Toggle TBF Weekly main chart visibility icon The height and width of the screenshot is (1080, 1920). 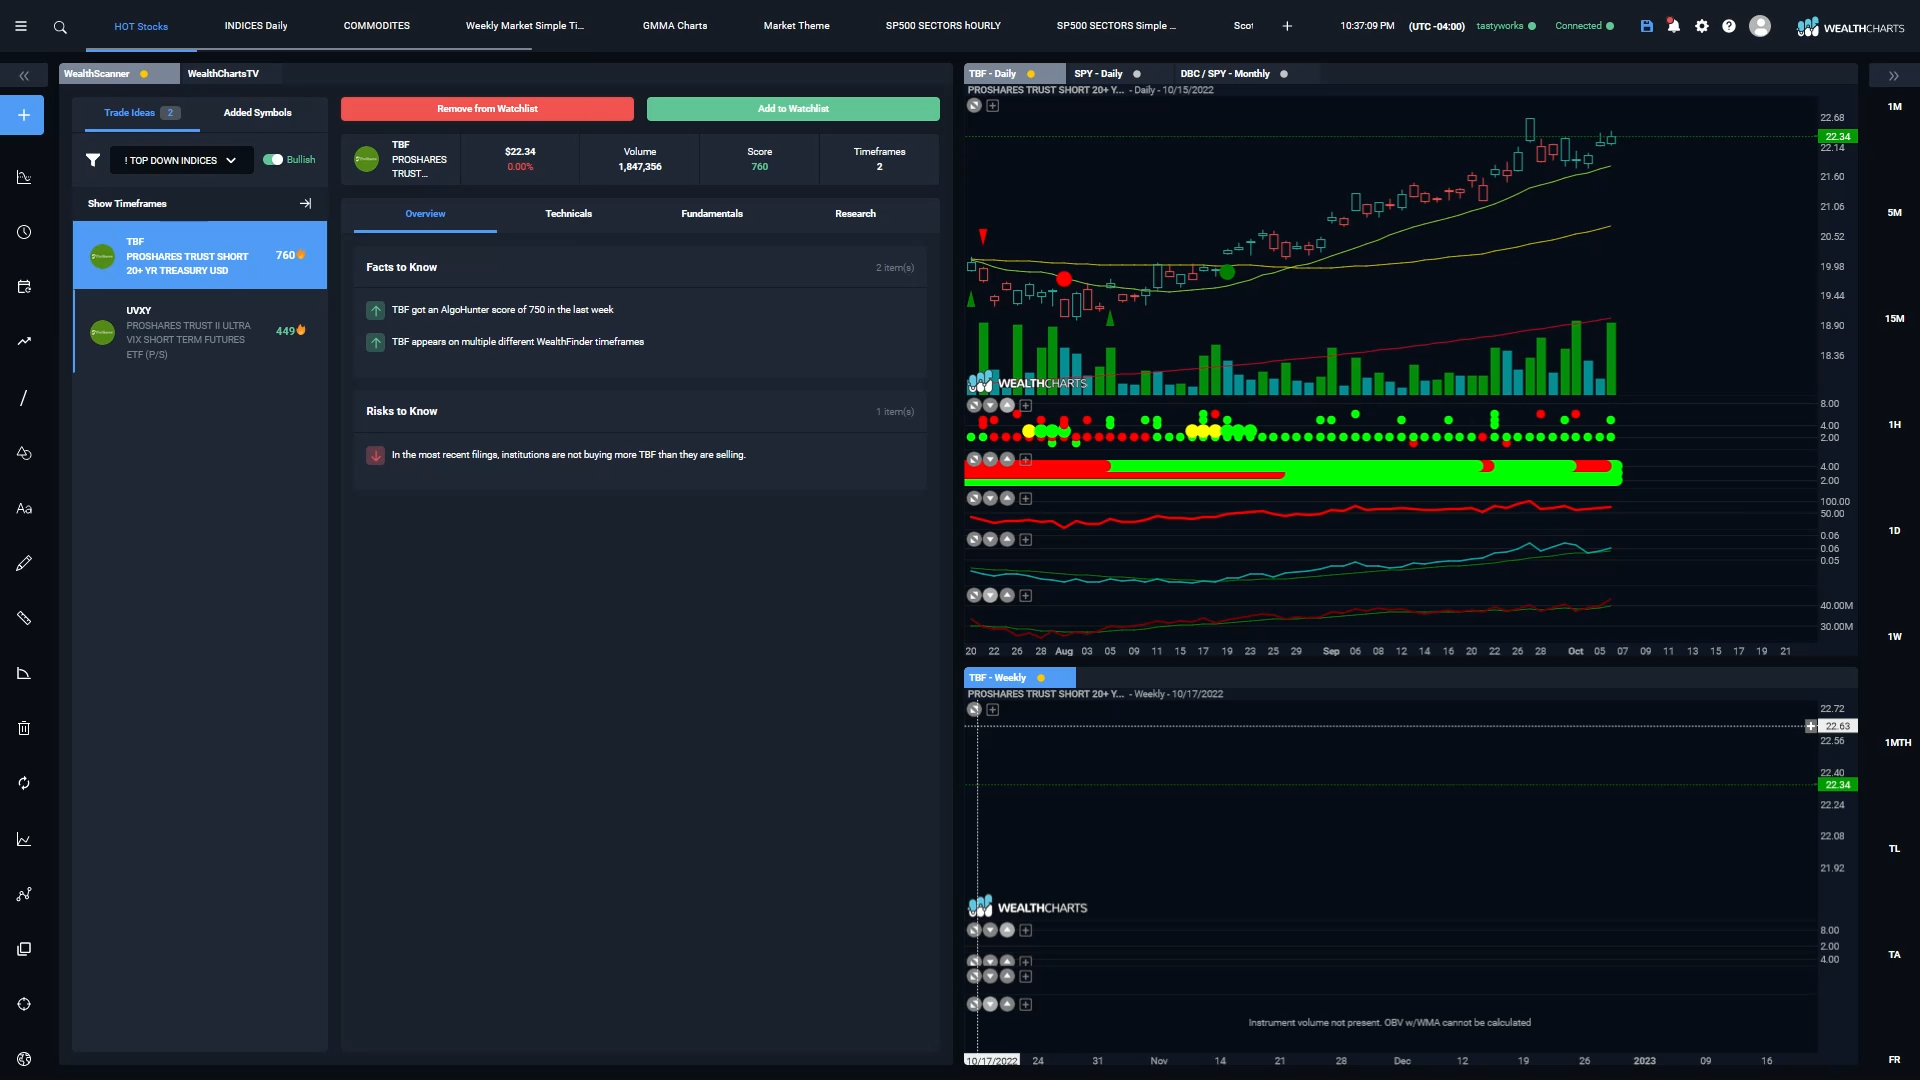click(974, 710)
